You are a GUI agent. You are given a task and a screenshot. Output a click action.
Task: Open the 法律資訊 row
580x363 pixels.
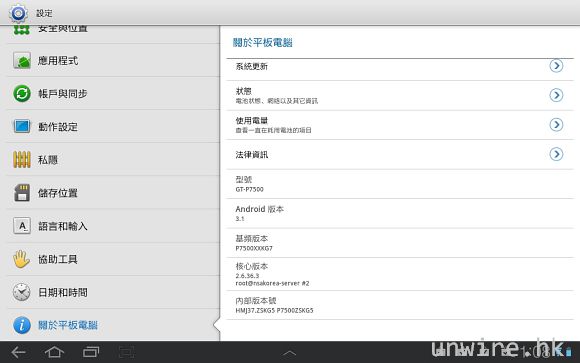point(400,155)
